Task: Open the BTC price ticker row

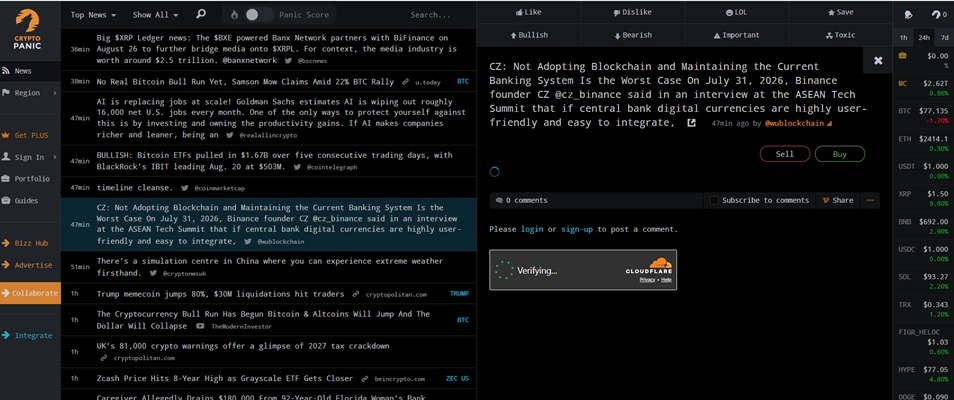Action: pos(923,116)
